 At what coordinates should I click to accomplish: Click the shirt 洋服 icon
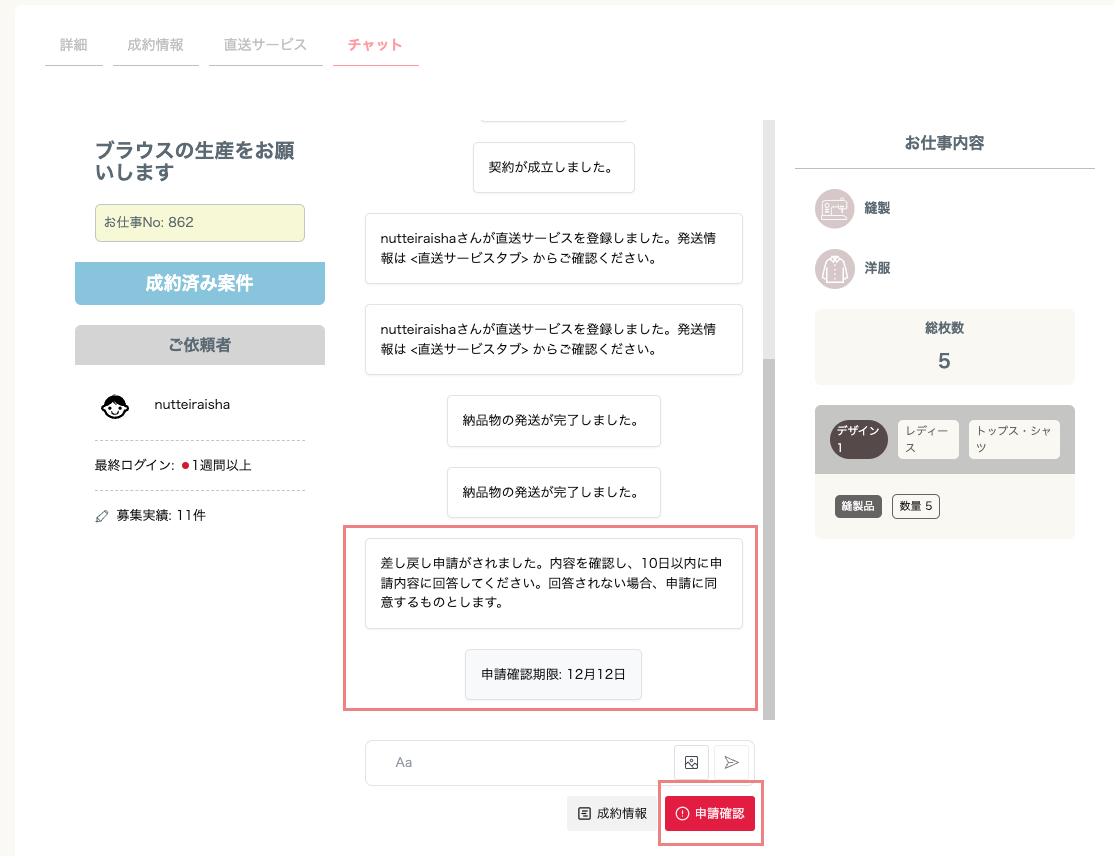(x=834, y=269)
